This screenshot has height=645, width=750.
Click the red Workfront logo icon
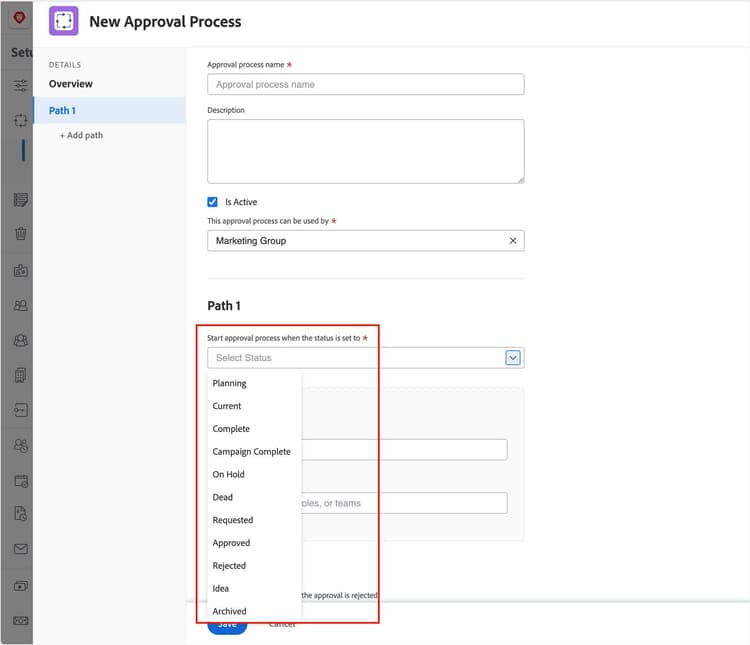tap(19, 18)
